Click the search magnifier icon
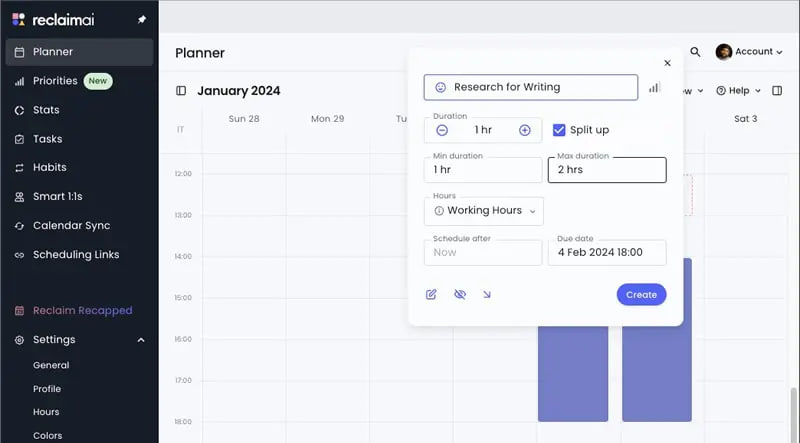 (695, 52)
